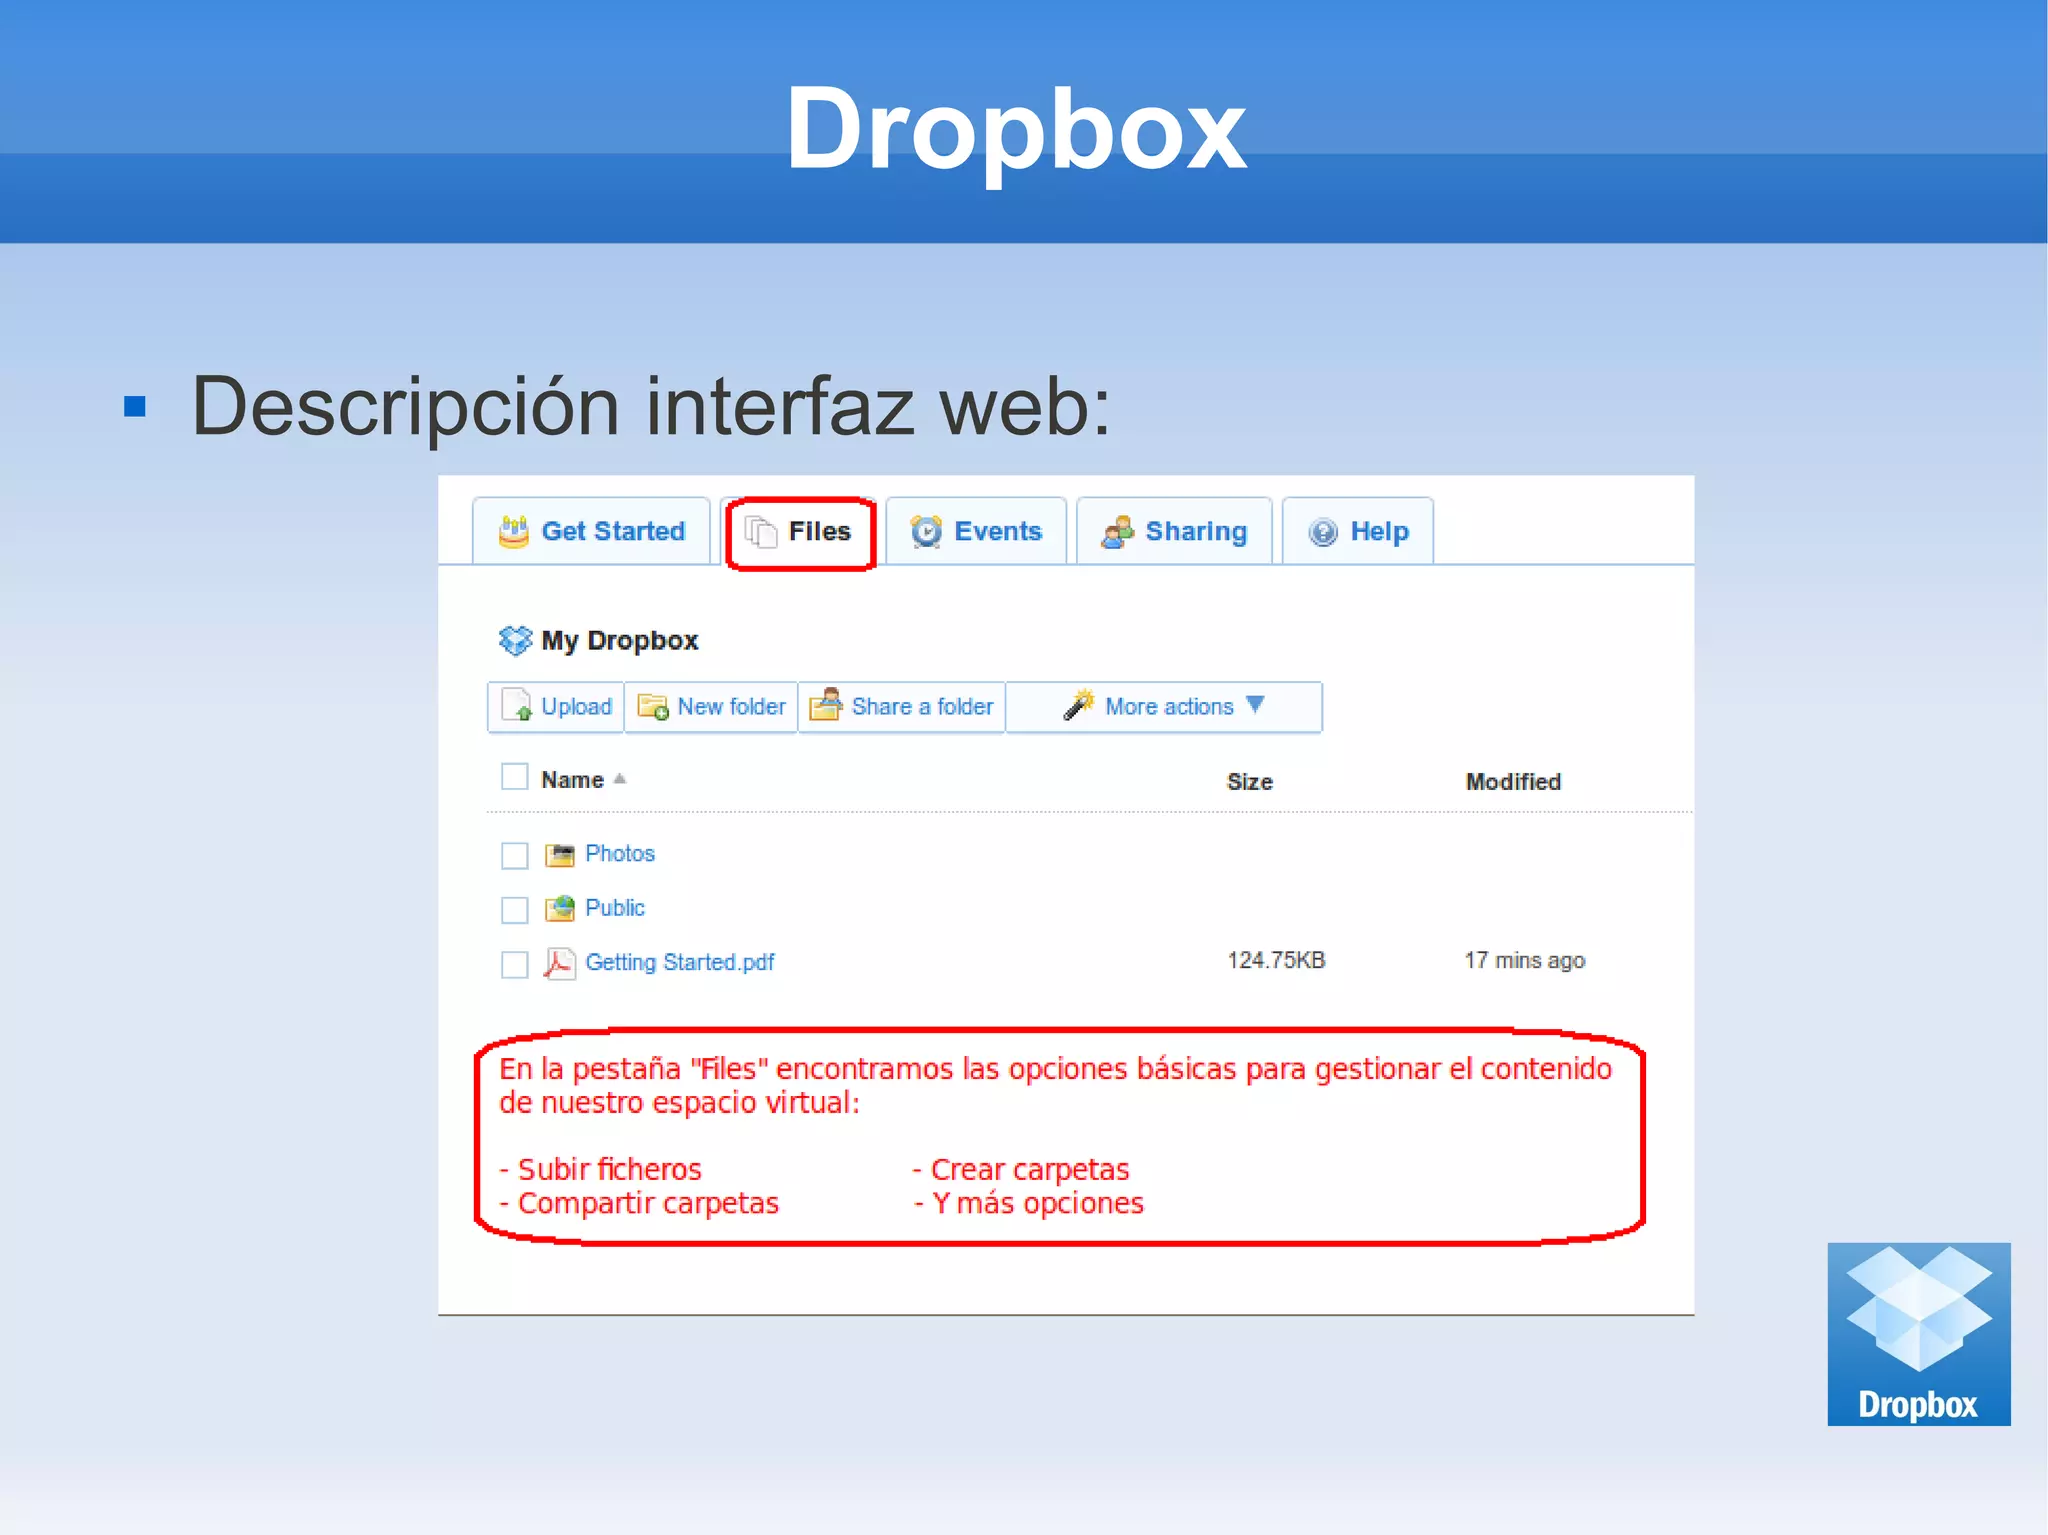Open the Get Started tab
Screen dimensions: 2048x1535
591,531
